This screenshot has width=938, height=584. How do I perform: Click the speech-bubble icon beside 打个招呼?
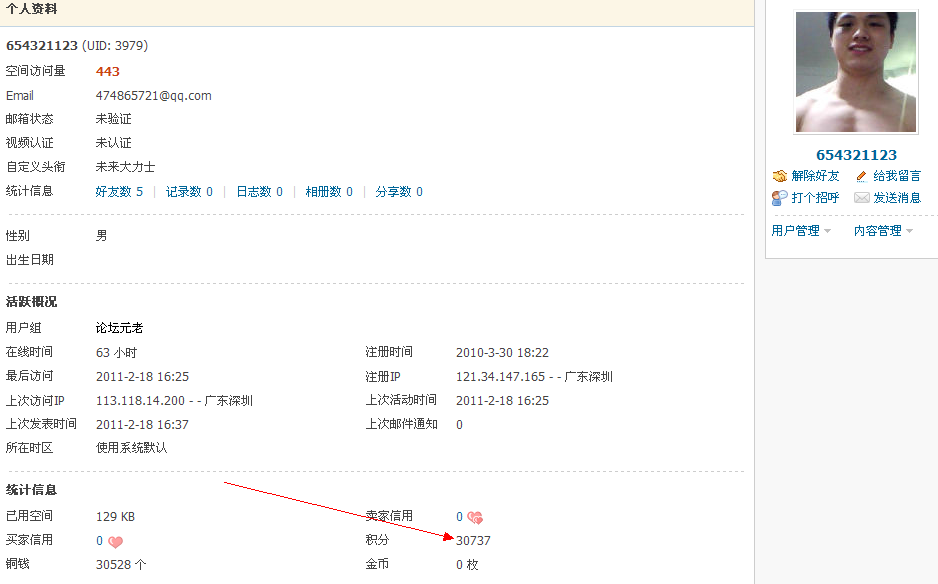pyautogui.click(x=779, y=198)
